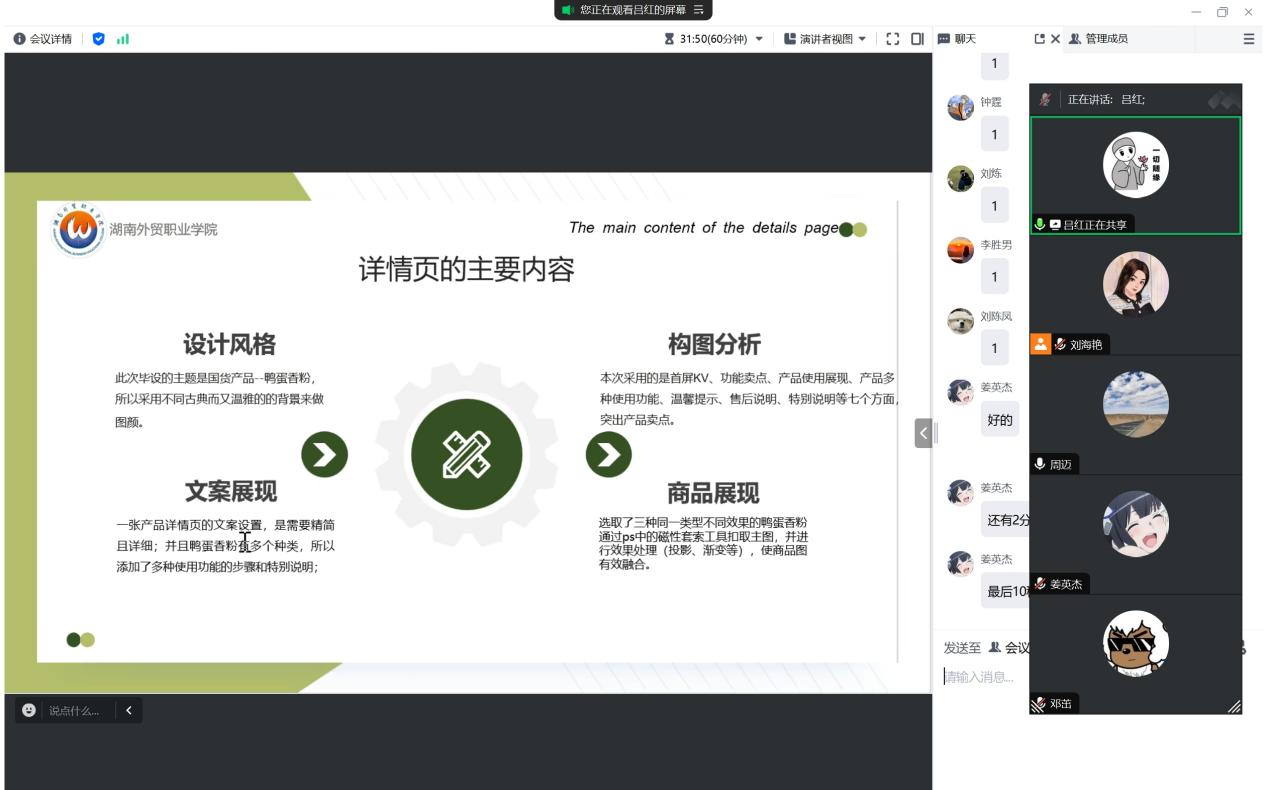Toggle the side panel layout icon
This screenshot has width=1266, height=790.
click(917, 39)
